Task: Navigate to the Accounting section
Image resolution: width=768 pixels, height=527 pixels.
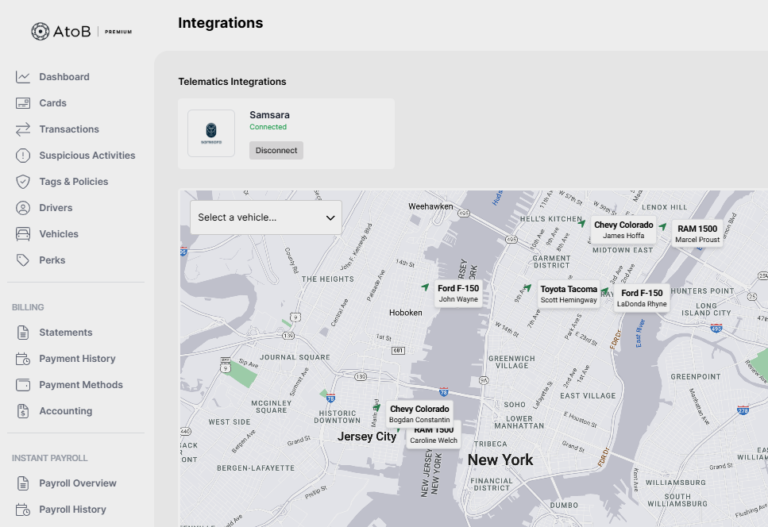Action: click(65, 411)
